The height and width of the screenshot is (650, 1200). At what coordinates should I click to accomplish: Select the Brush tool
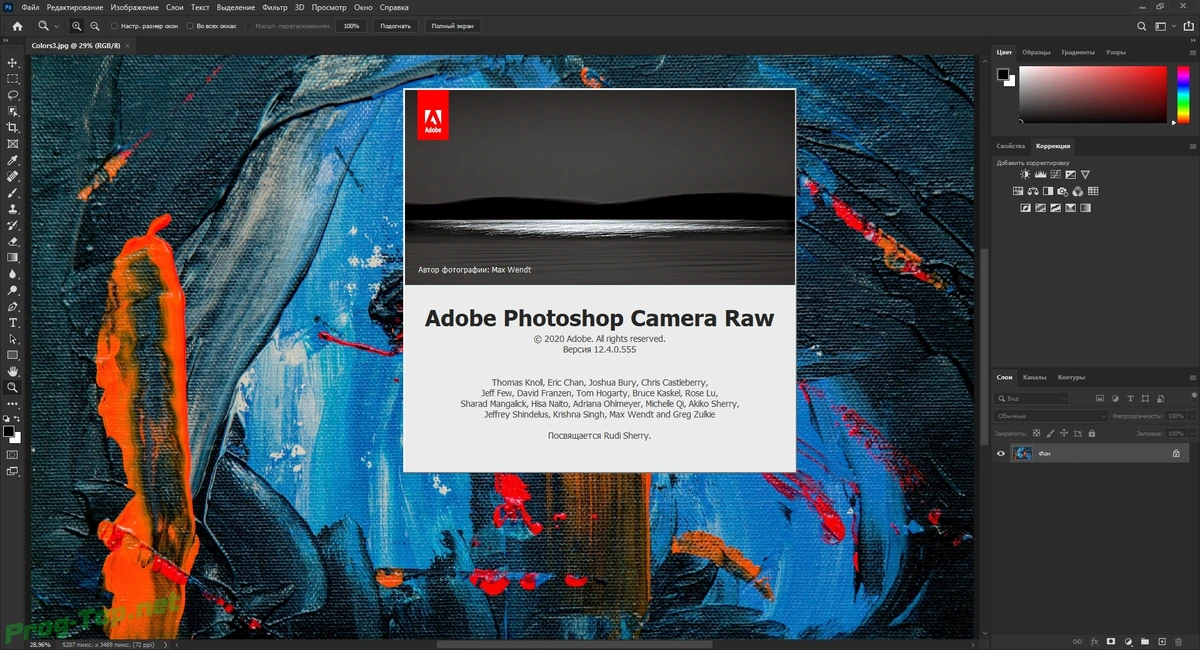pos(13,193)
